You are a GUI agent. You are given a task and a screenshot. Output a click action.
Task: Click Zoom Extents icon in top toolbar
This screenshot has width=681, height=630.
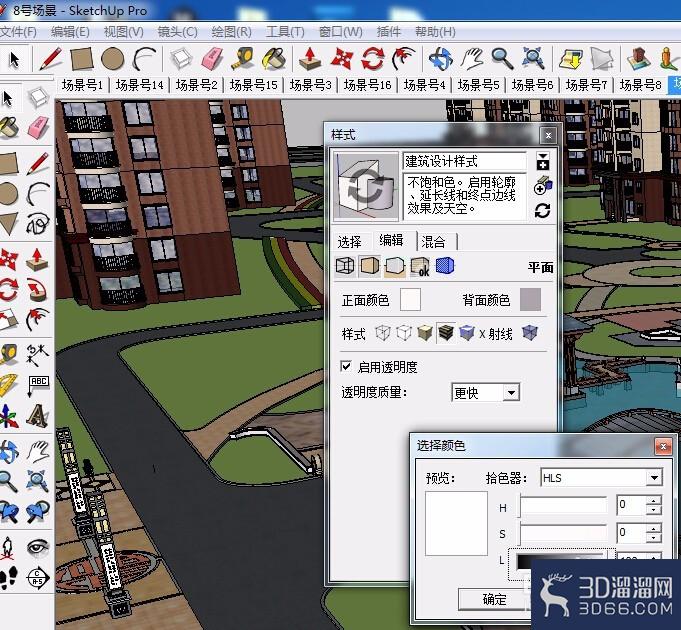click(x=533, y=59)
